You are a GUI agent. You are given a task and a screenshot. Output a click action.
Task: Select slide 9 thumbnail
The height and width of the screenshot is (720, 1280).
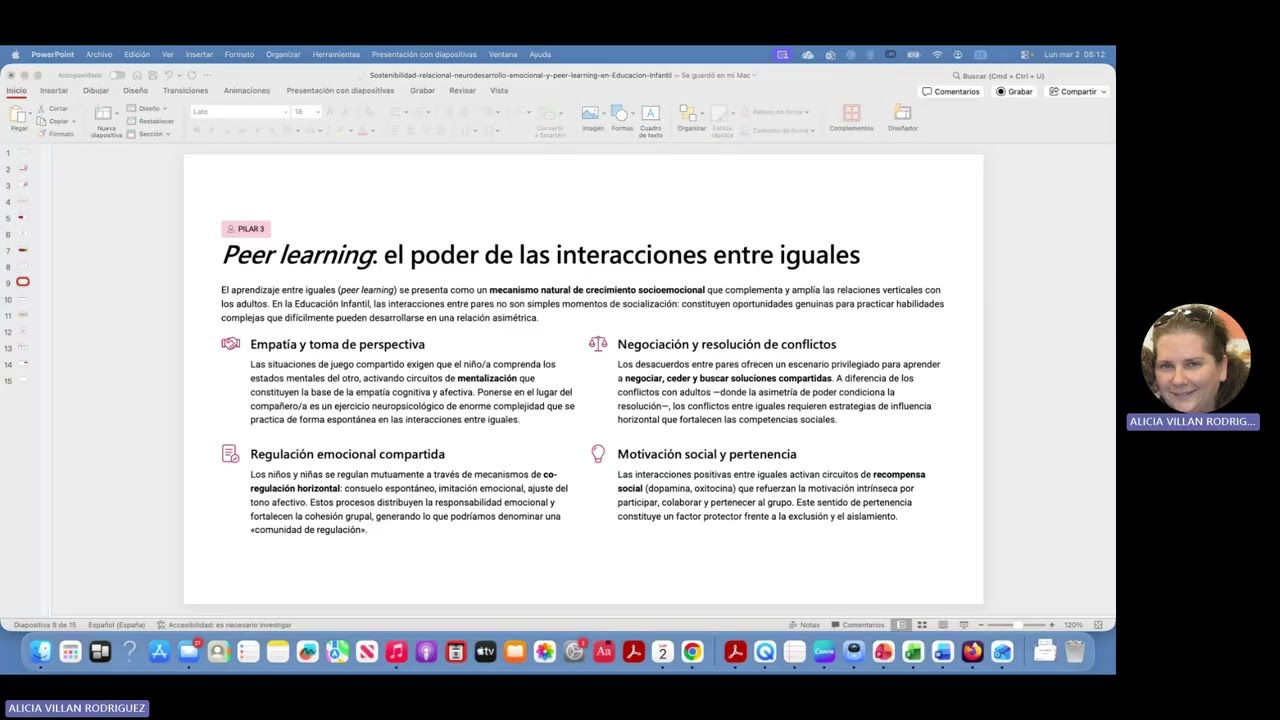(x=22, y=282)
